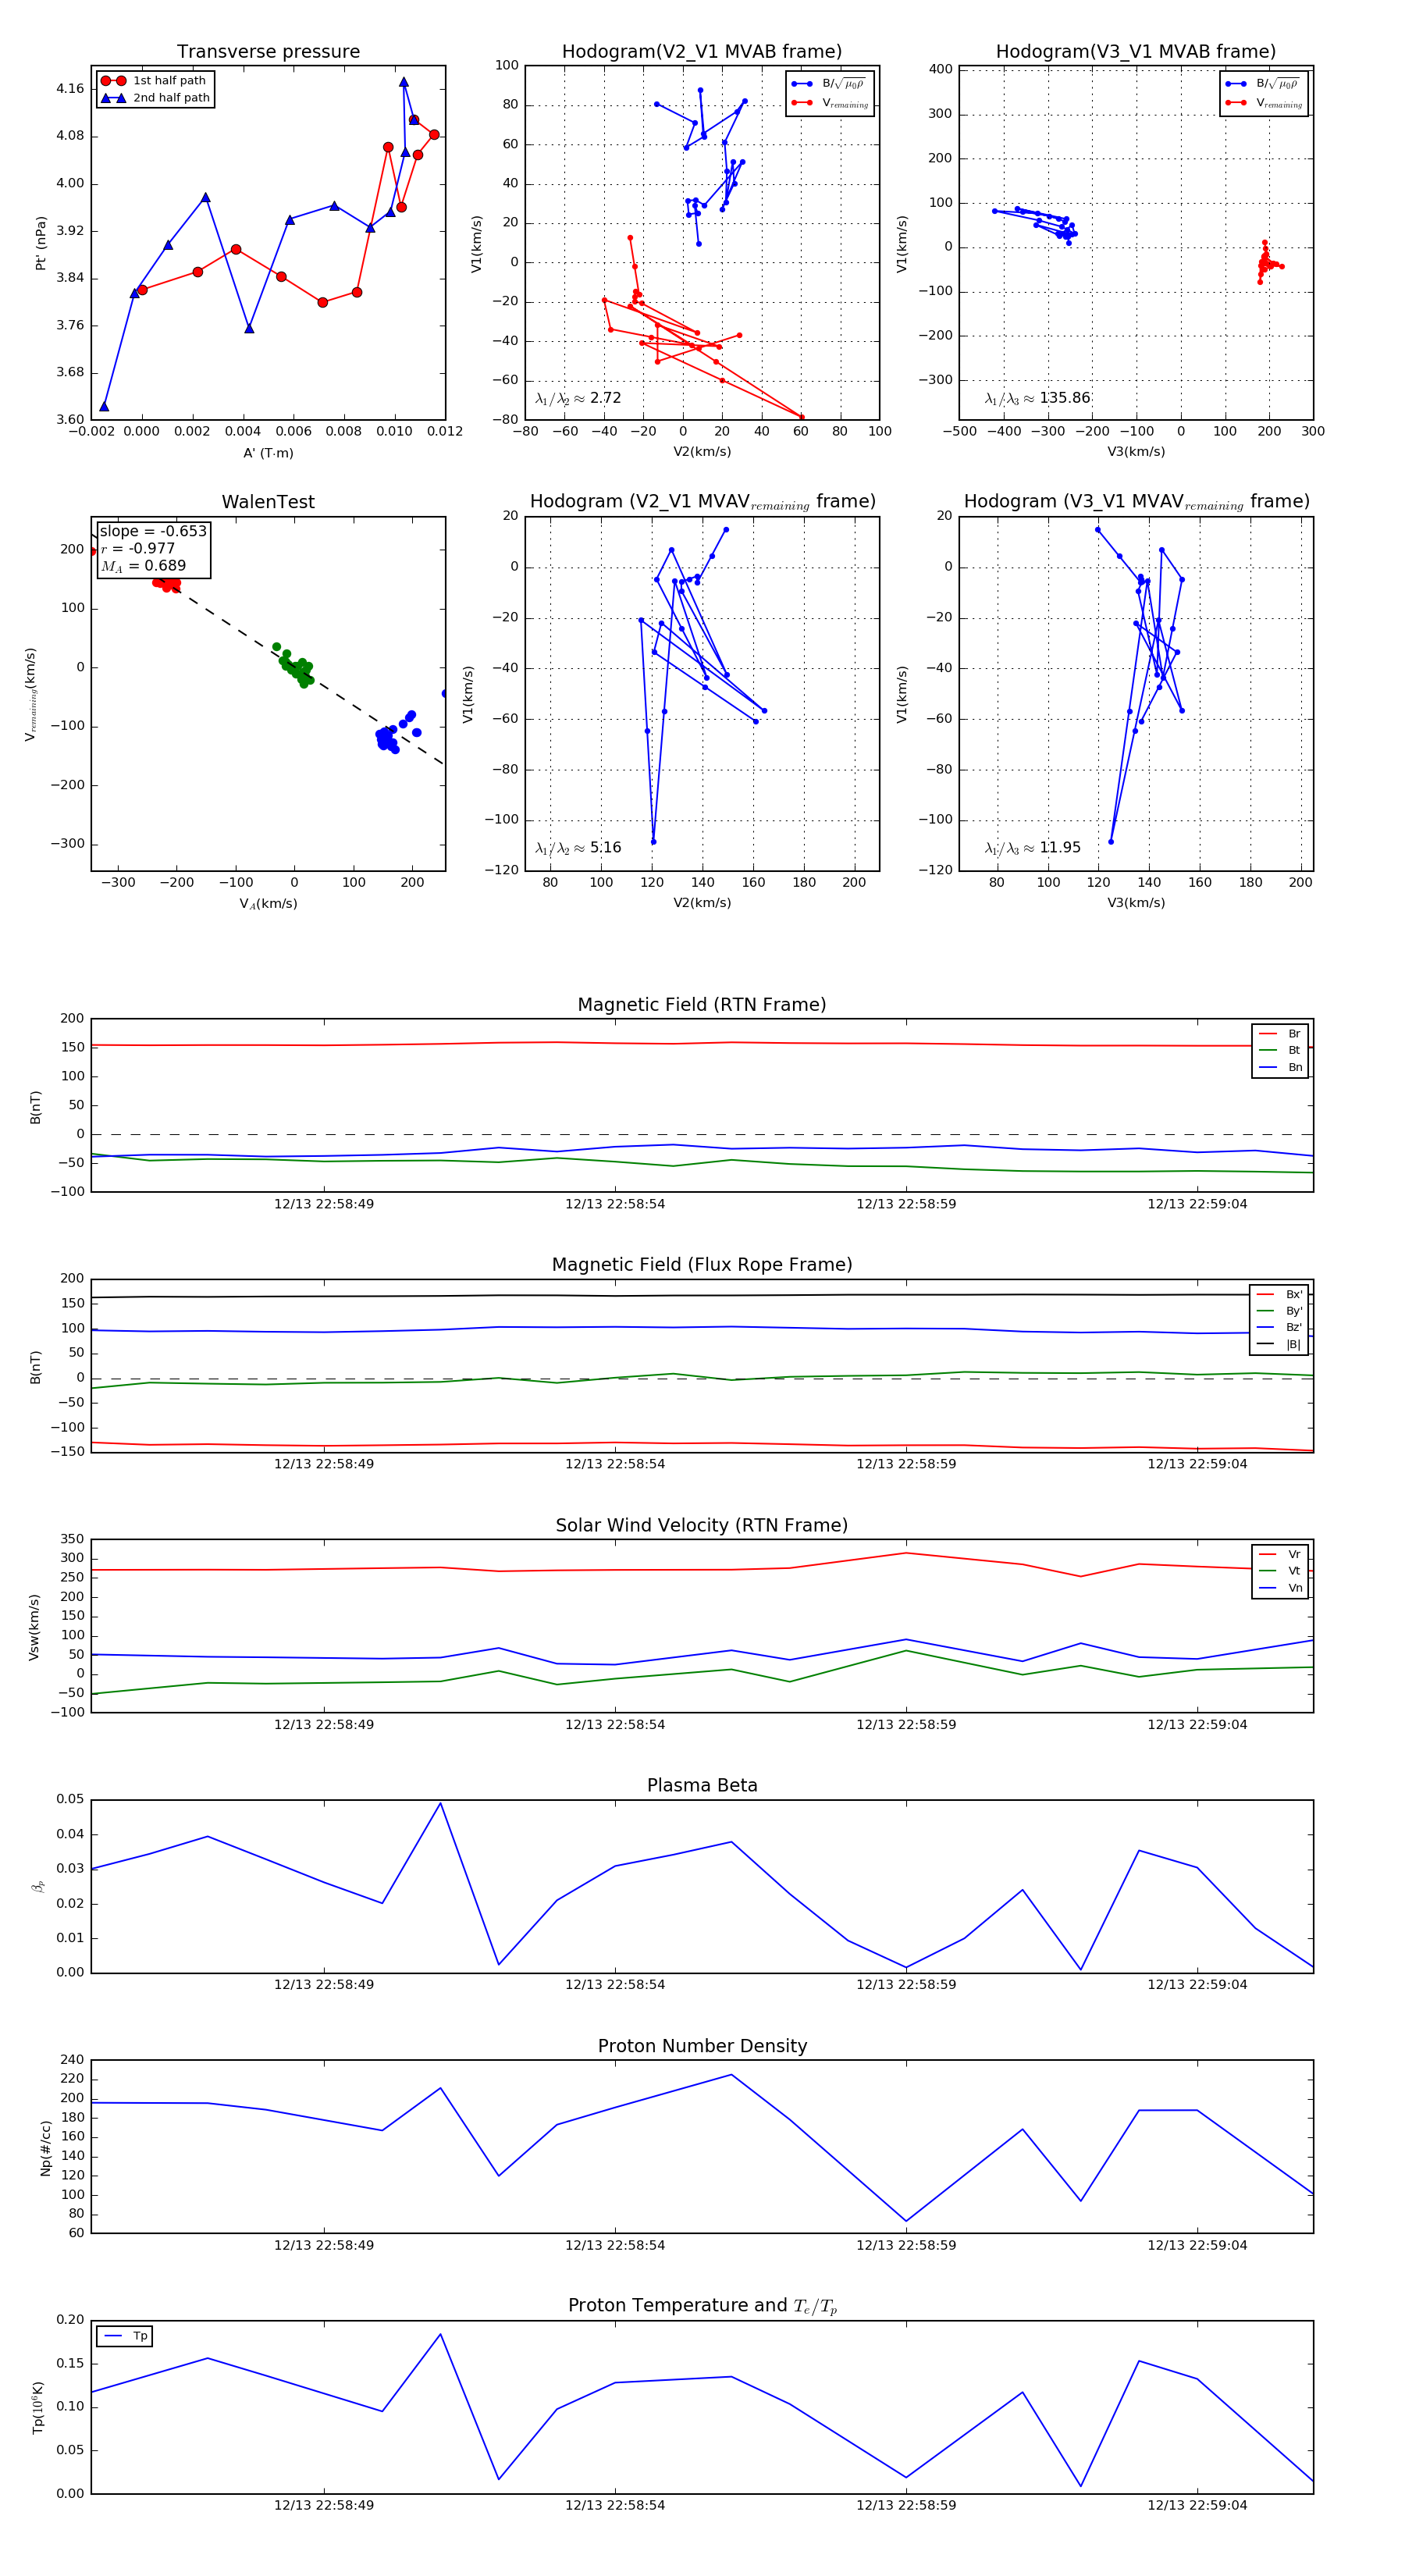Click the 'Tp' legend entry
Image resolution: width=1405 pixels, height=2576 pixels.
pyautogui.click(x=126, y=2336)
